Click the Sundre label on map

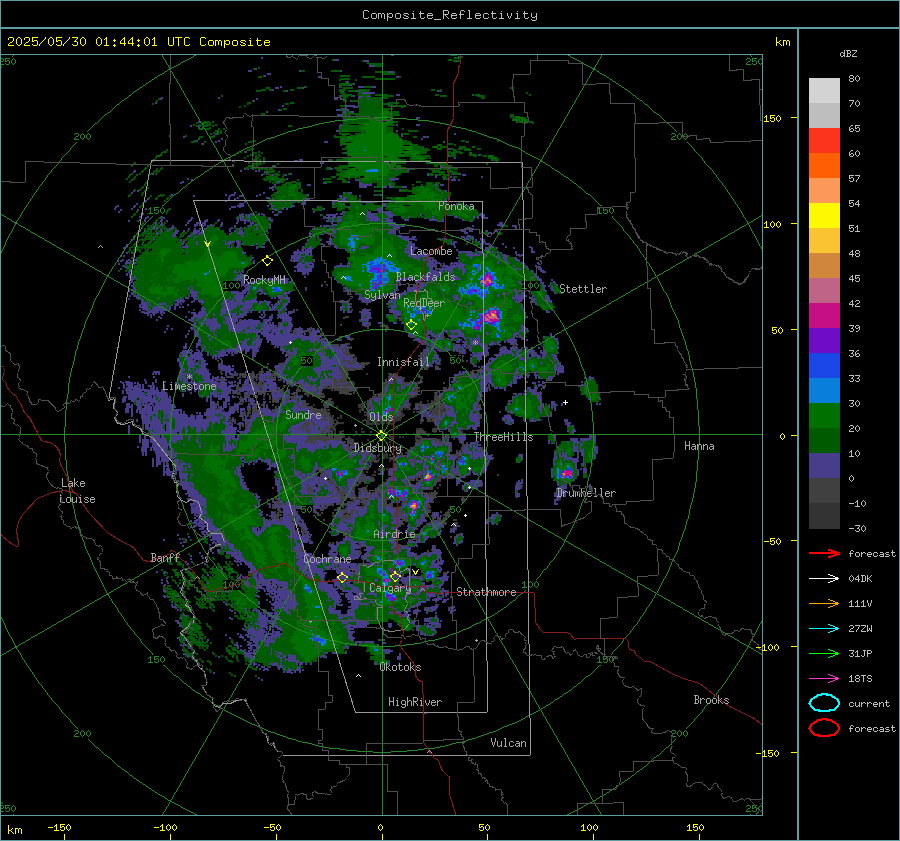(x=303, y=414)
